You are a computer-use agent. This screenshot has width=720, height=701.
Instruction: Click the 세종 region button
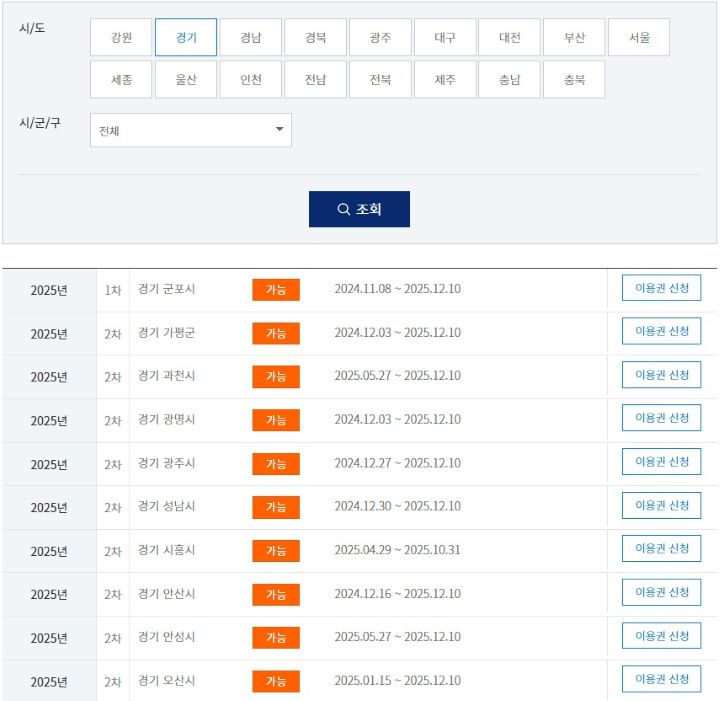(x=121, y=79)
